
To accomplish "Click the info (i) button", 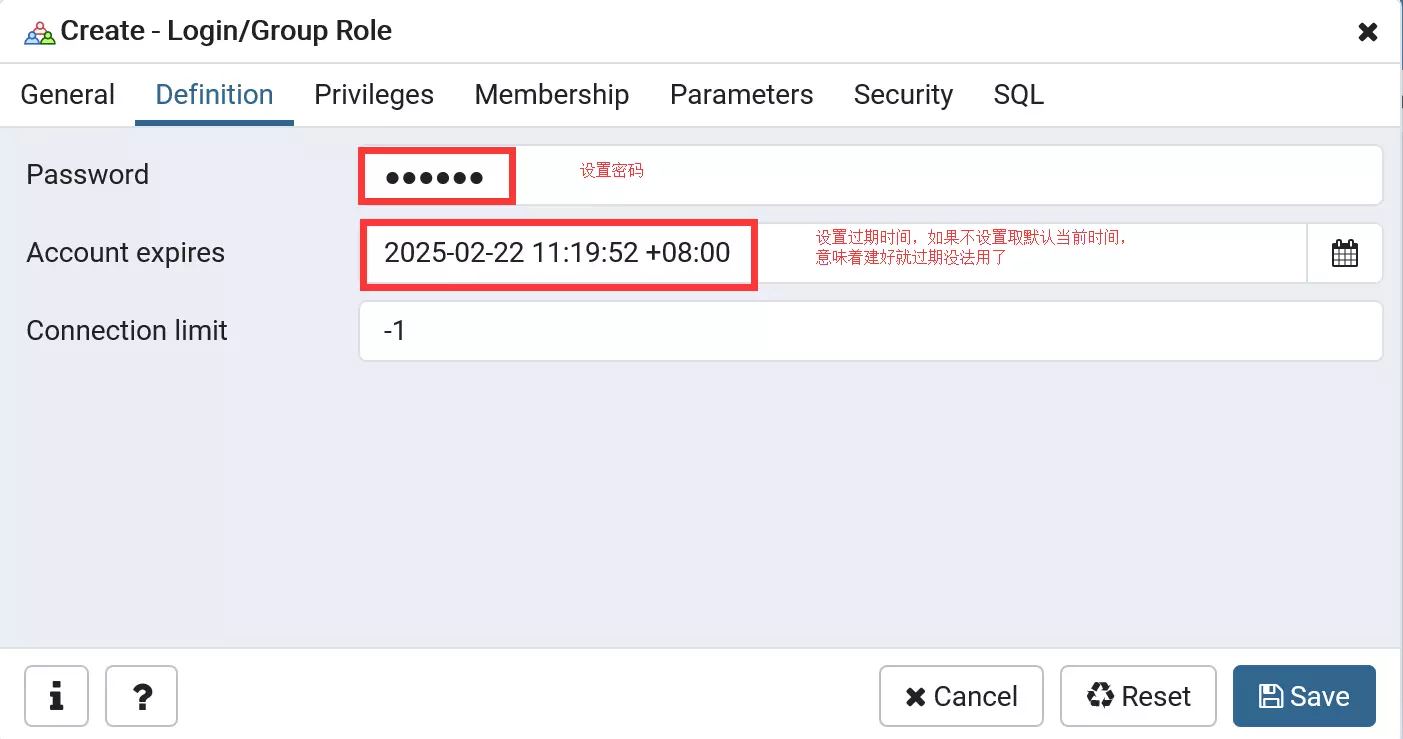I will [56, 696].
